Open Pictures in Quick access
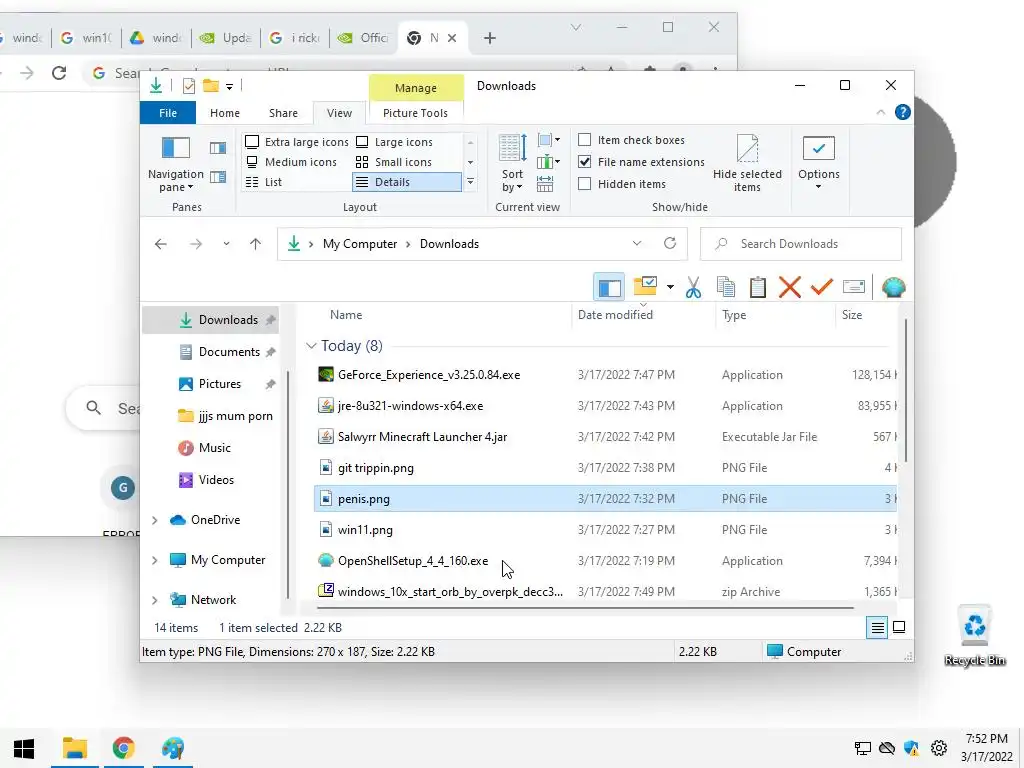1024x768 pixels. pos(219,384)
